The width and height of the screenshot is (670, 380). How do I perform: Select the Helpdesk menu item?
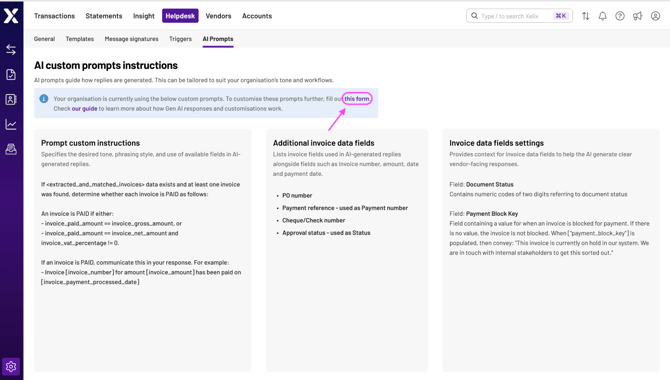pyautogui.click(x=180, y=16)
